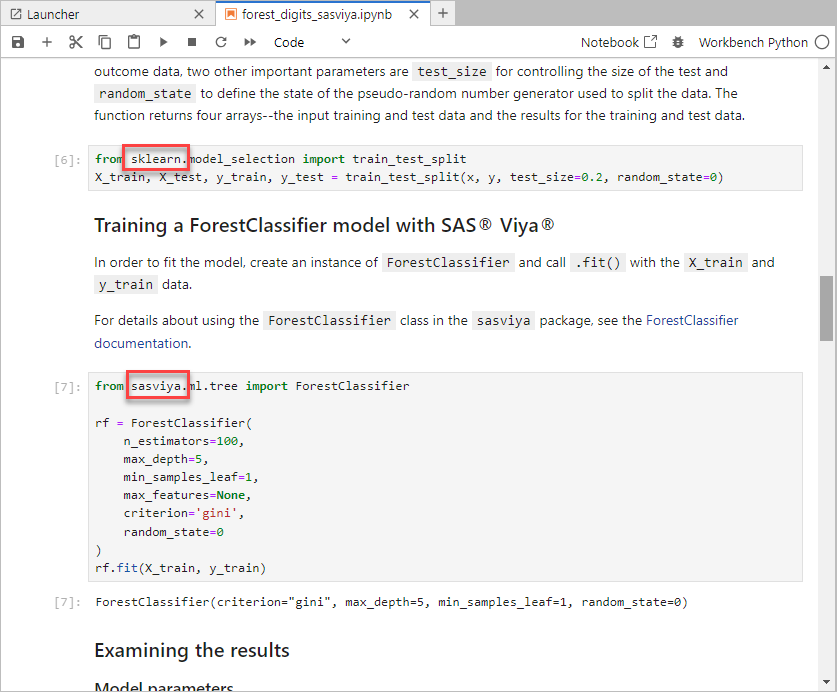This screenshot has height=692, width=837.
Task: Close the Launcher tab
Action: [198, 14]
